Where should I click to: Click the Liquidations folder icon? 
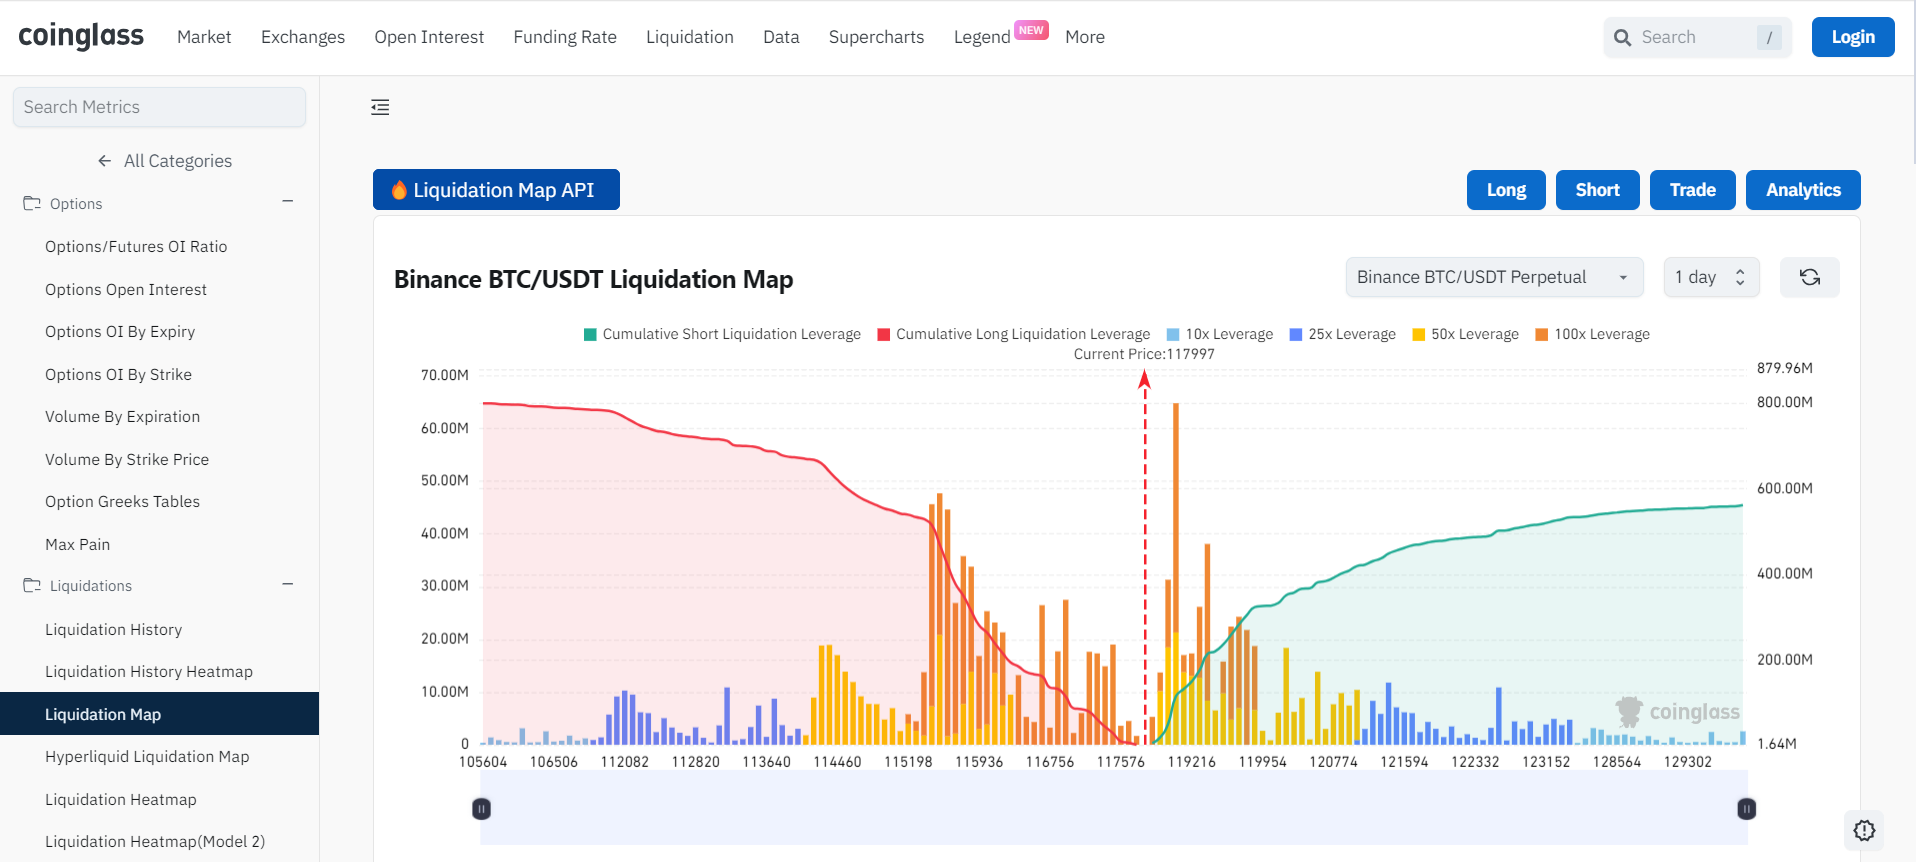click(x=32, y=585)
